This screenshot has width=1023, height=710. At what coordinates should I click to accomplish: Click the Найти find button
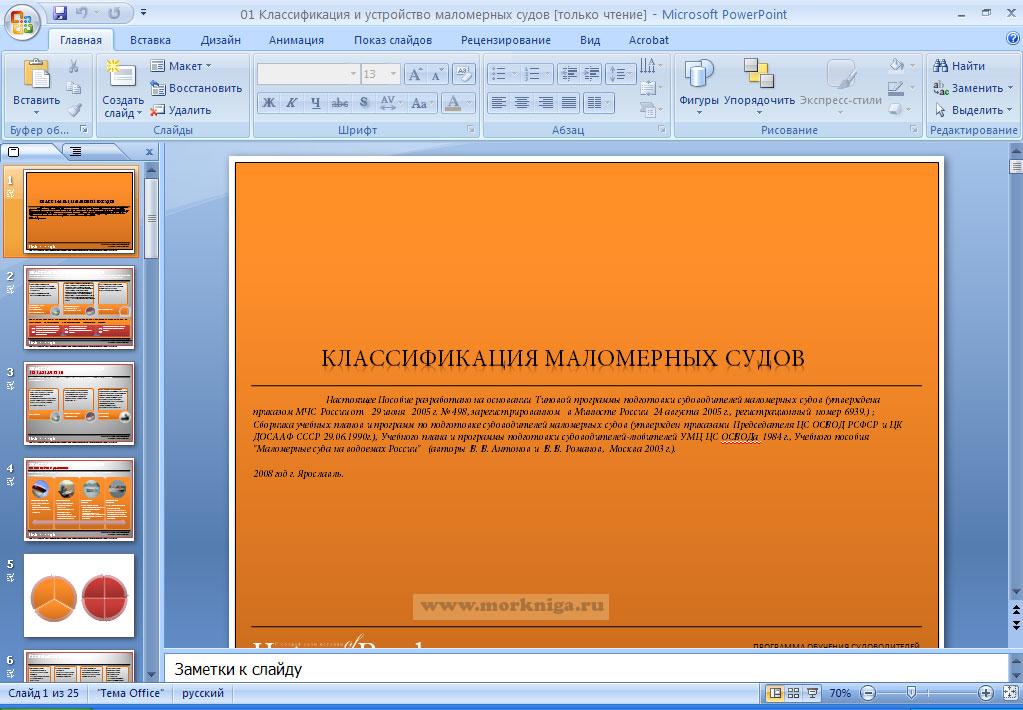point(959,66)
